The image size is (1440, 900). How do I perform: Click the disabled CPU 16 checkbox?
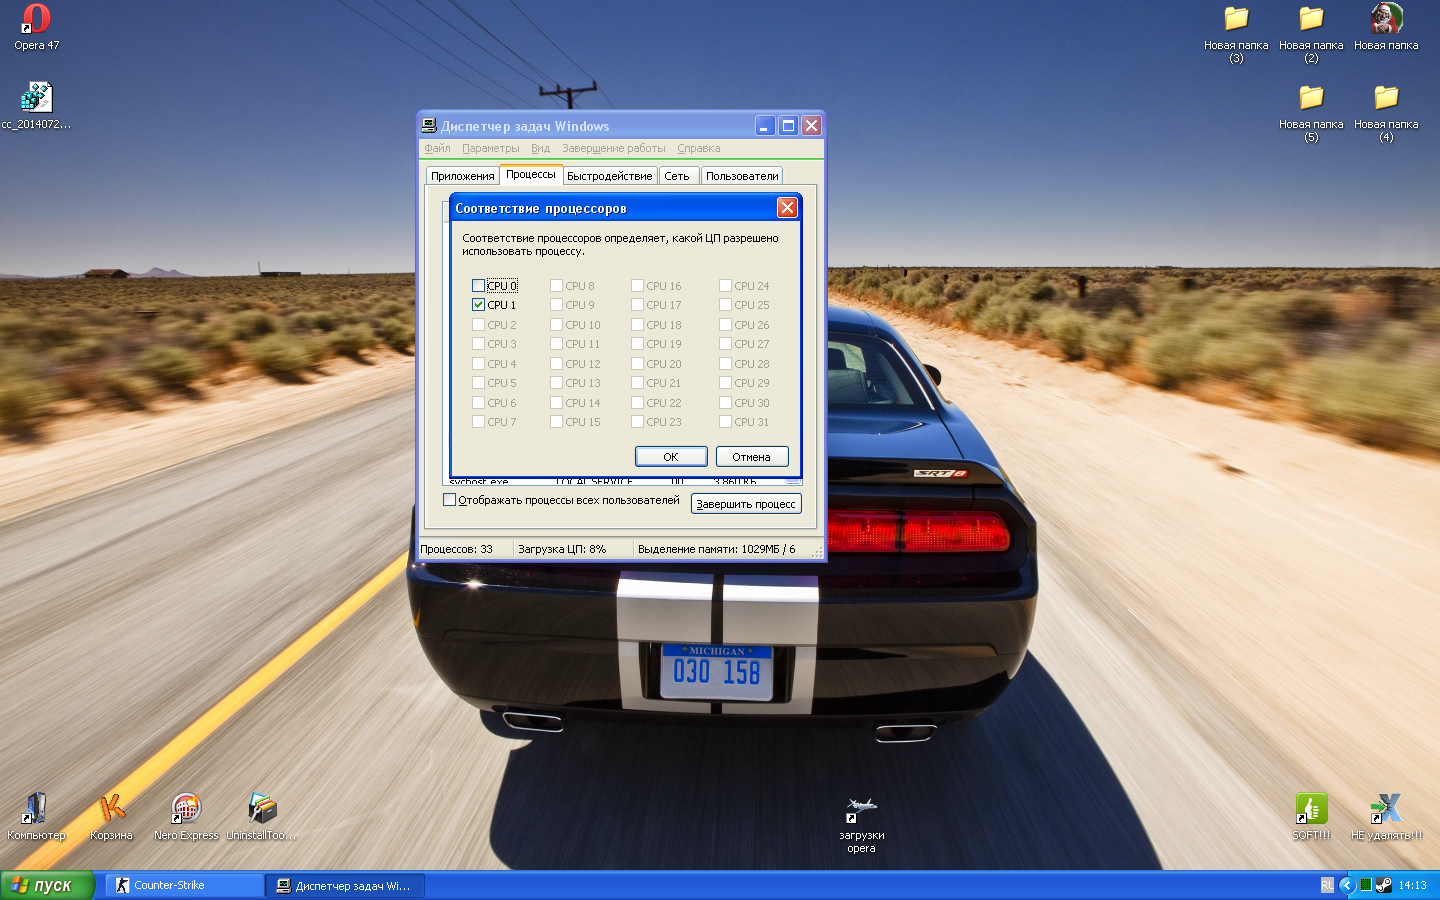click(637, 286)
